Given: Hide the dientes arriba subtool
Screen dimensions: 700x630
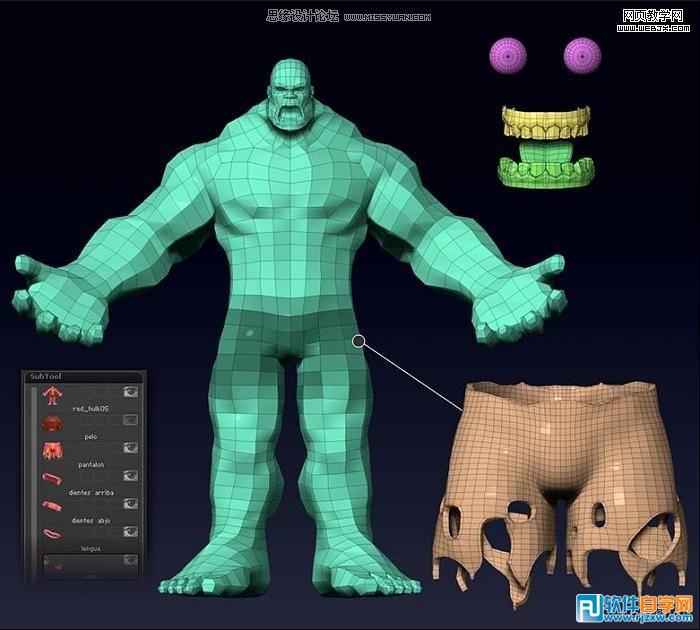Looking at the screenshot, I should [130, 476].
